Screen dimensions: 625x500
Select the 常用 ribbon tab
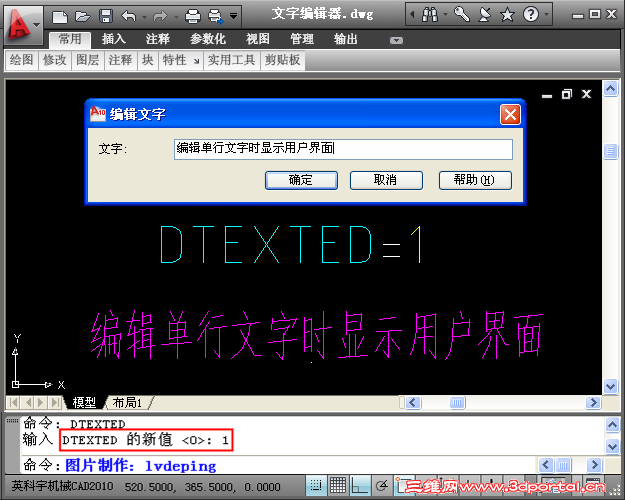point(70,39)
